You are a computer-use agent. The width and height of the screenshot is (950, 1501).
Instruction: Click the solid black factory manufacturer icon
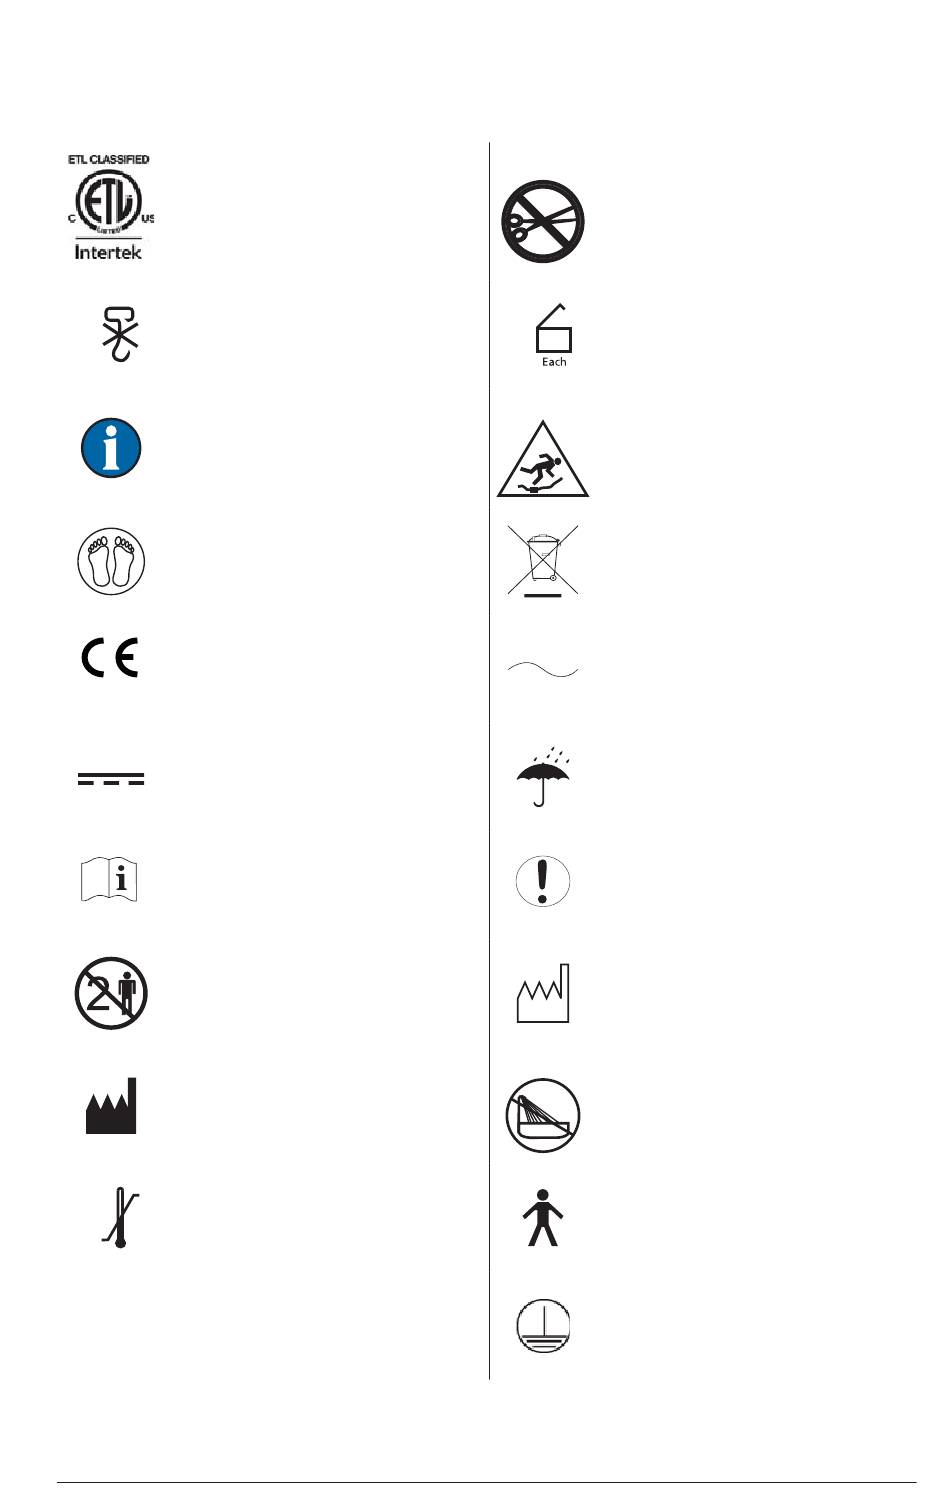click(x=111, y=1106)
